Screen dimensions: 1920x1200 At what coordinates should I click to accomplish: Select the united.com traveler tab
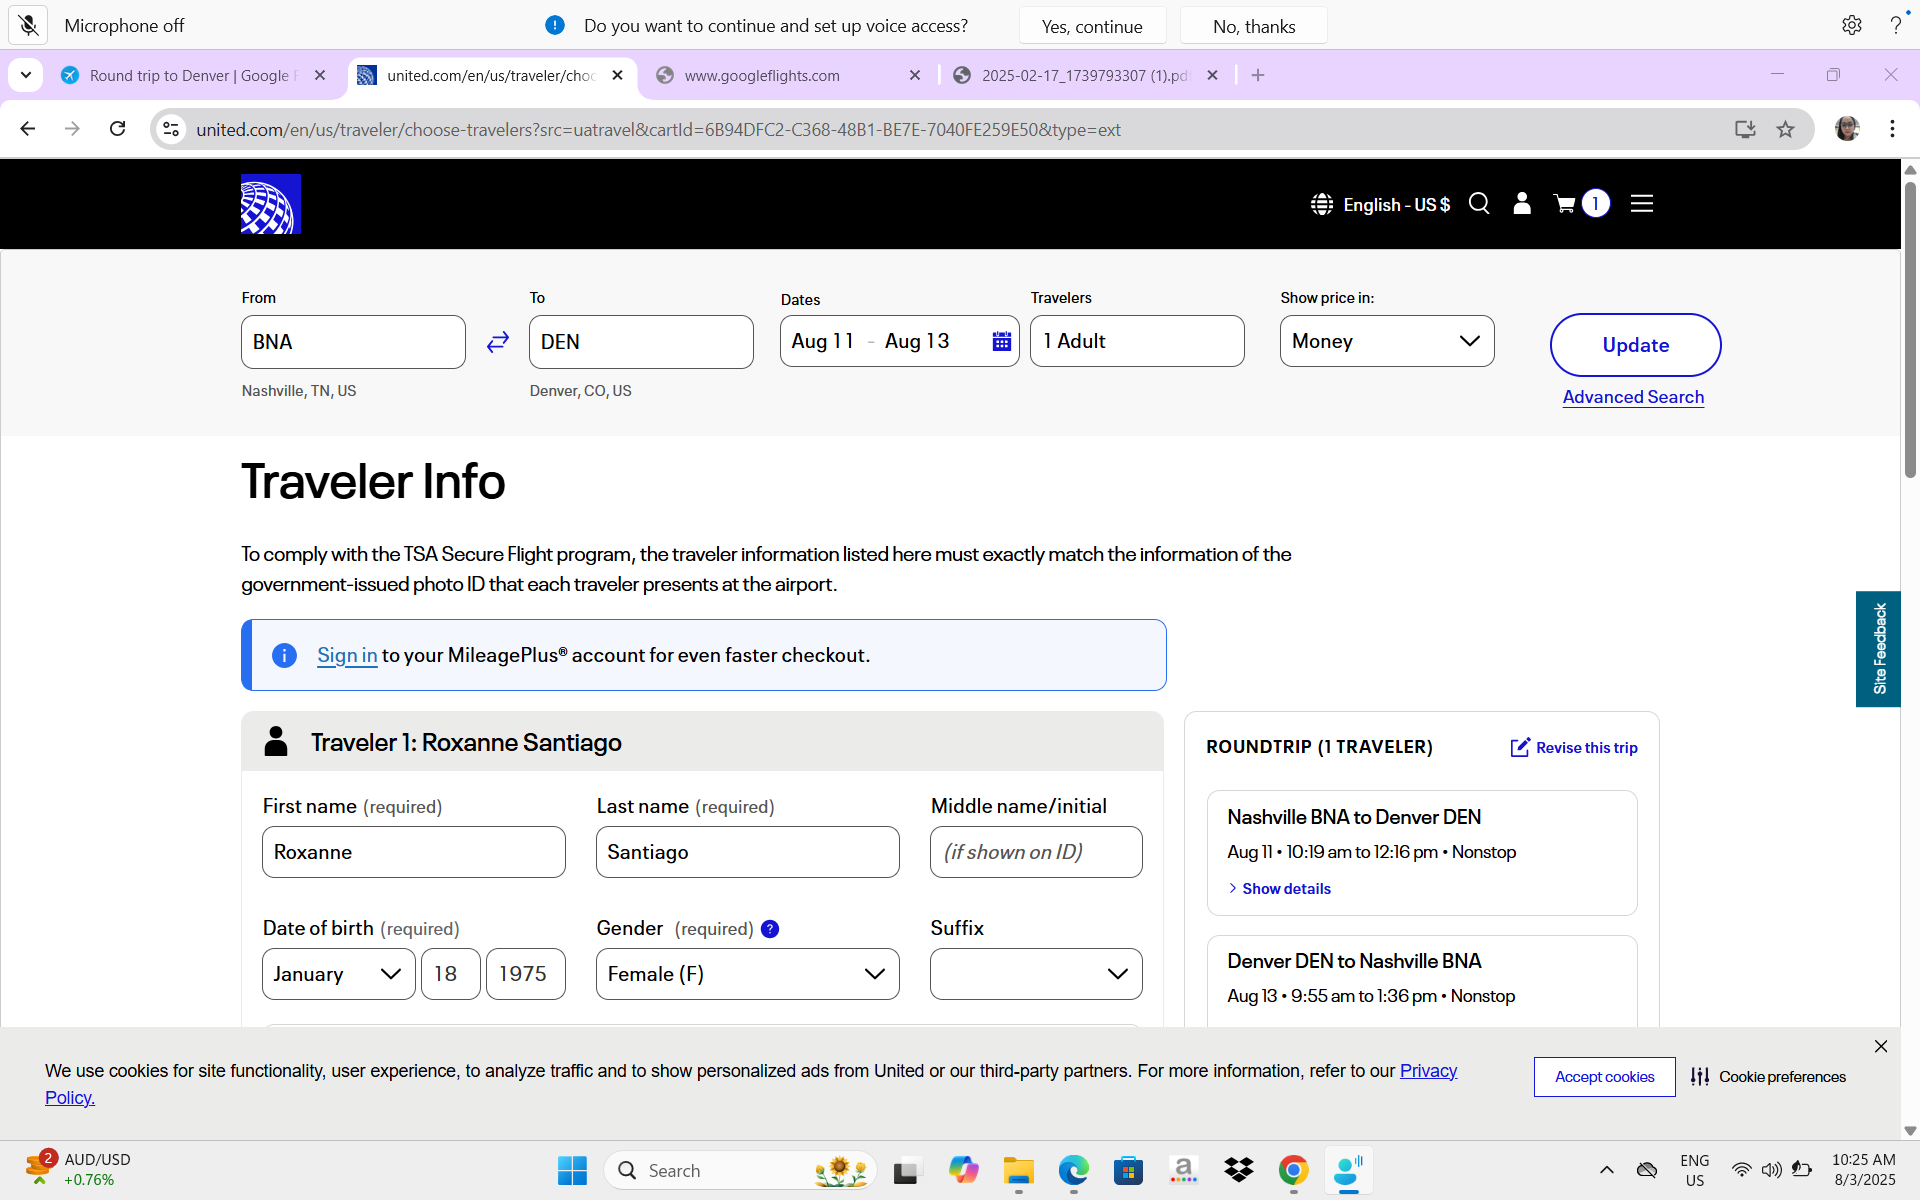click(x=490, y=75)
